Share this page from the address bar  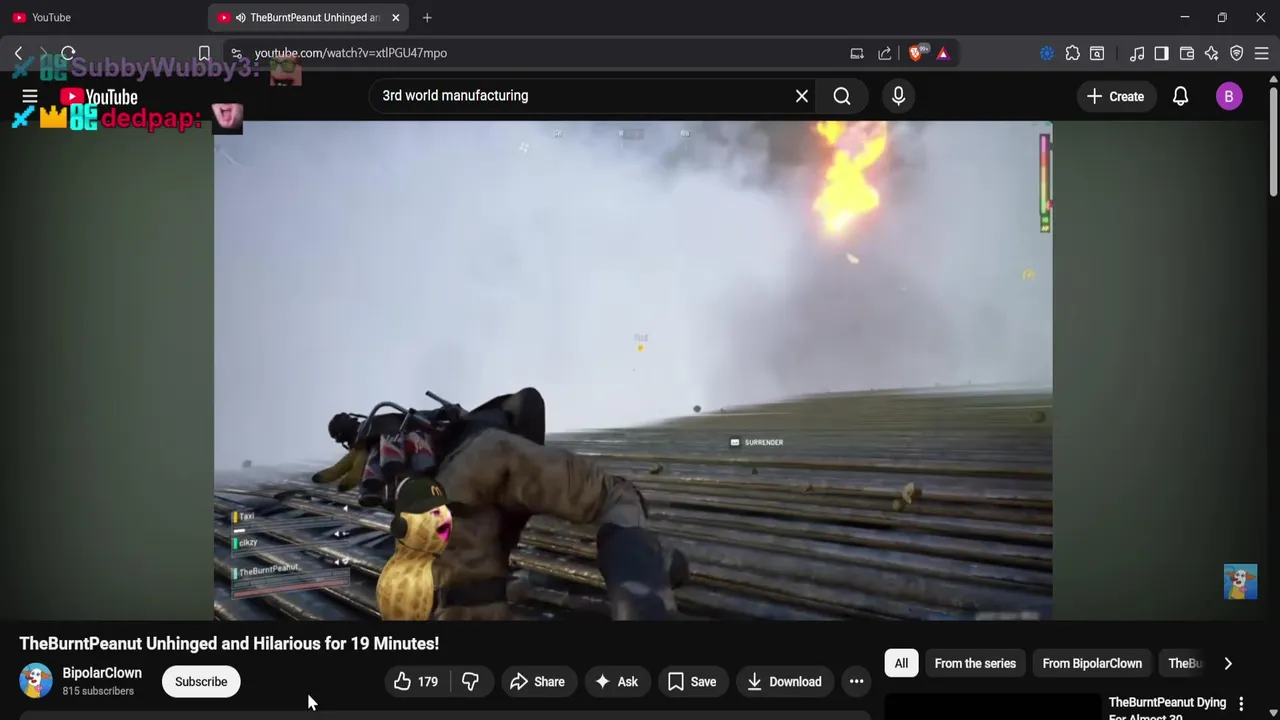coord(884,53)
